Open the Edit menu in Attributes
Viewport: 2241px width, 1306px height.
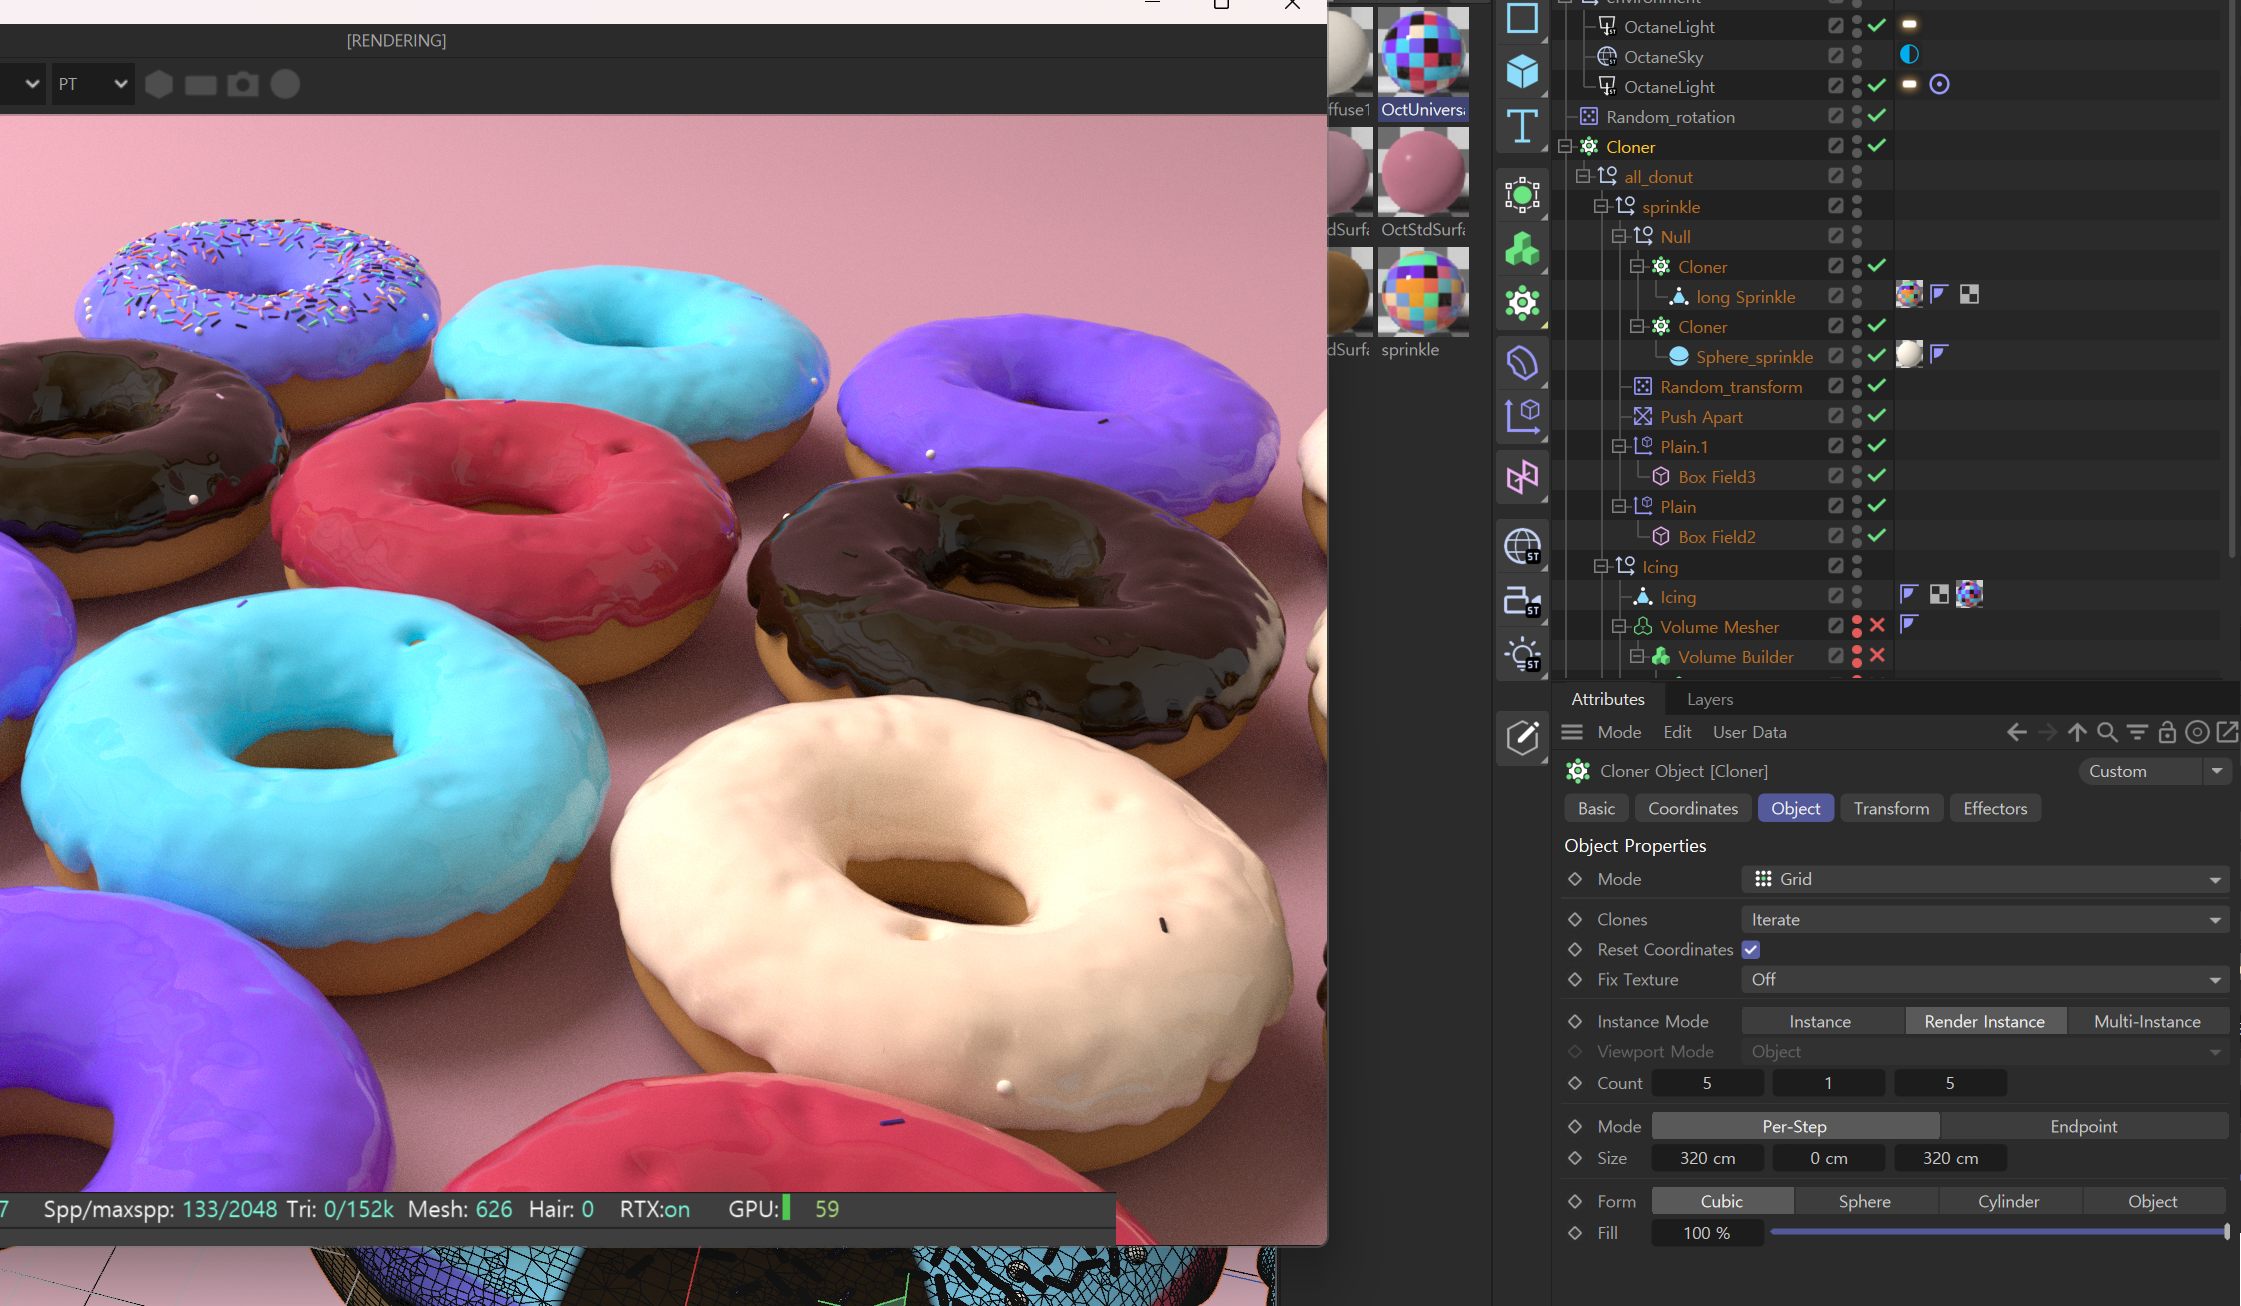(x=1677, y=732)
